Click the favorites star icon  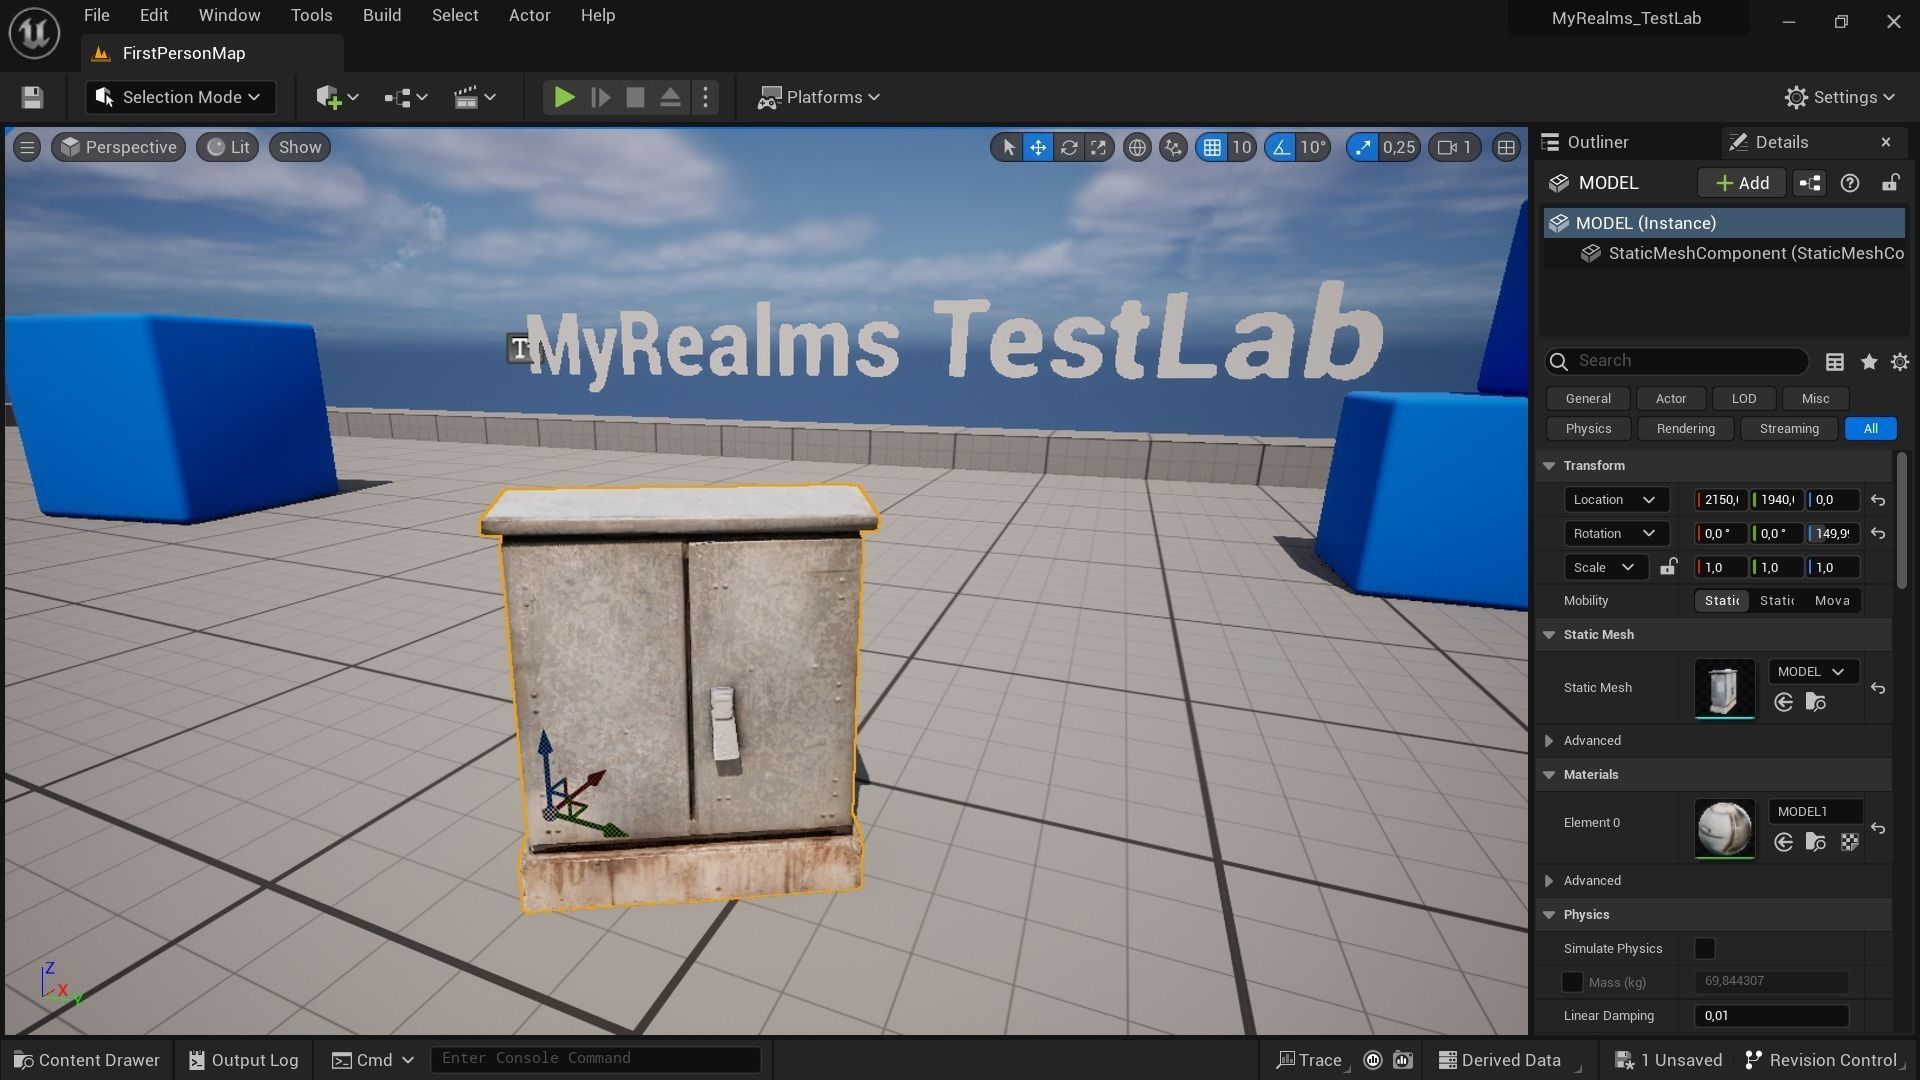click(x=1868, y=361)
